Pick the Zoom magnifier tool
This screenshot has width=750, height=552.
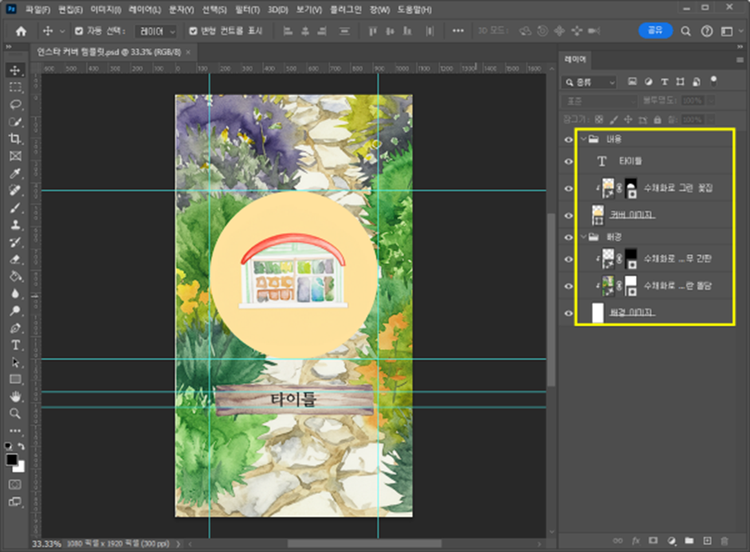click(x=16, y=413)
